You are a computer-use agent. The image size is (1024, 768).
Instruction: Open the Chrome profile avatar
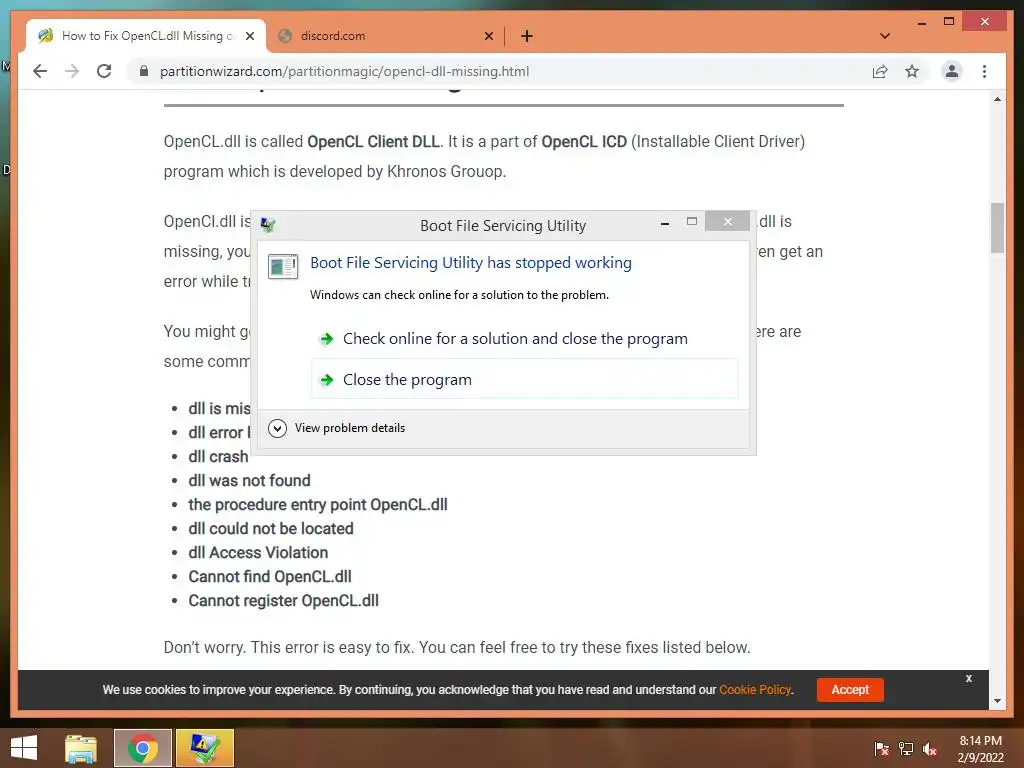pos(952,71)
